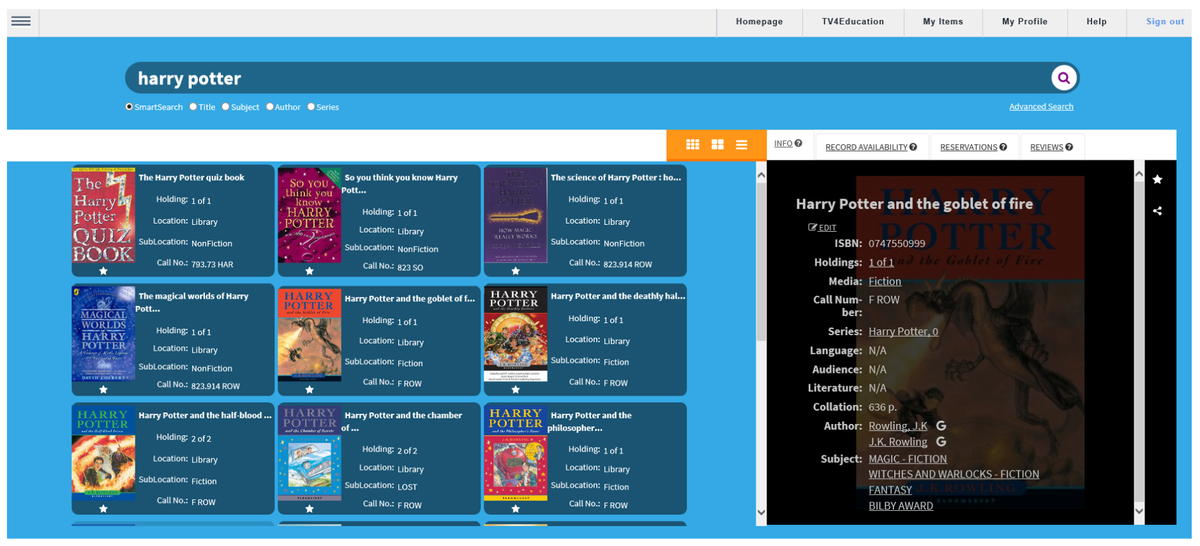Open TV4Education from top navigation
The height and width of the screenshot is (546, 1200).
(852, 22)
